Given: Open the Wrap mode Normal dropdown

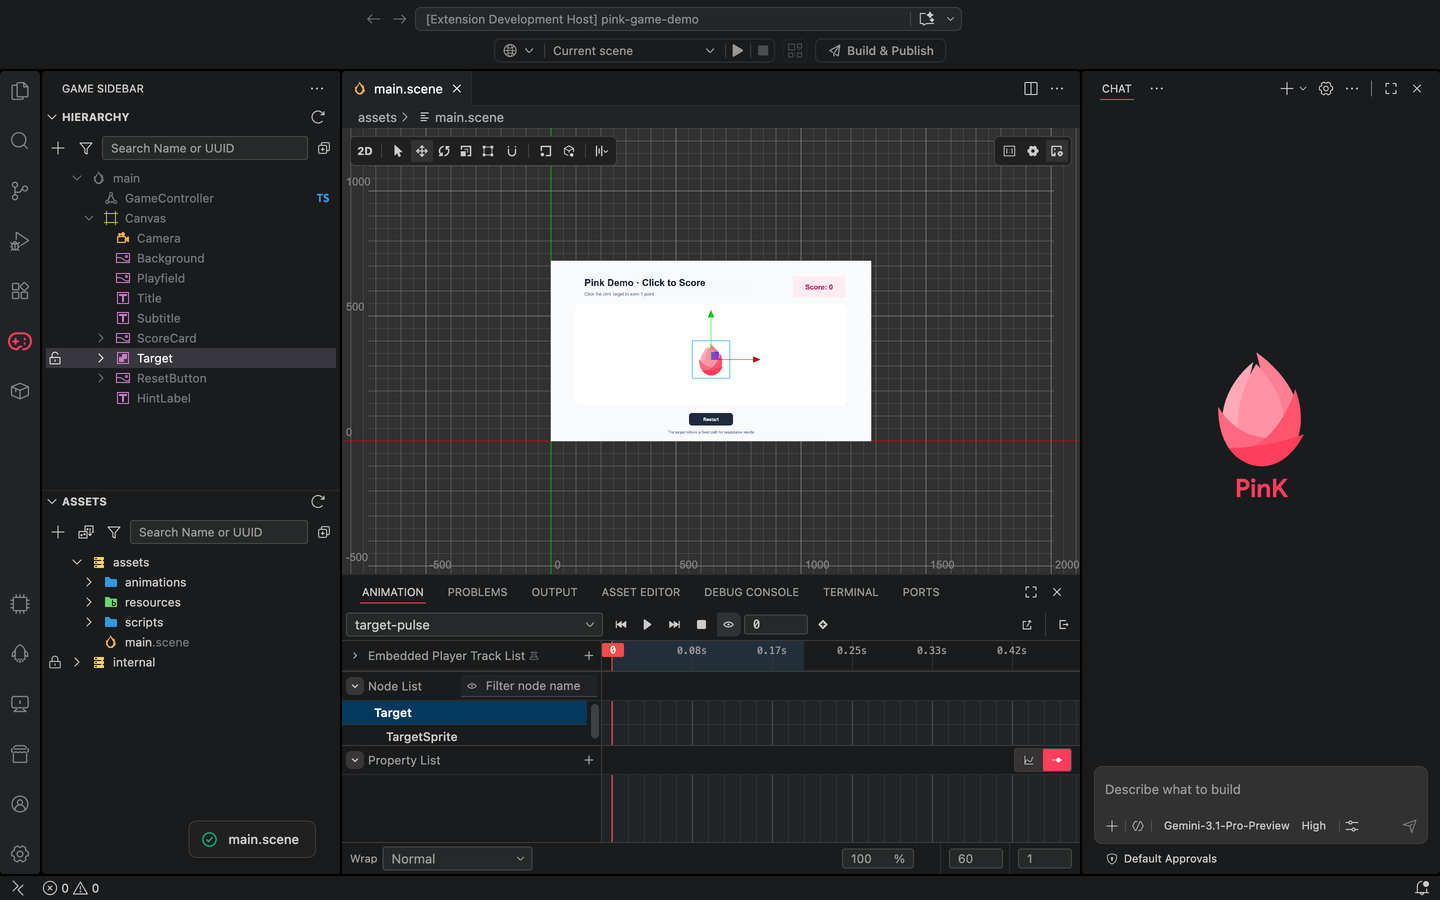Looking at the screenshot, I should pos(457,859).
